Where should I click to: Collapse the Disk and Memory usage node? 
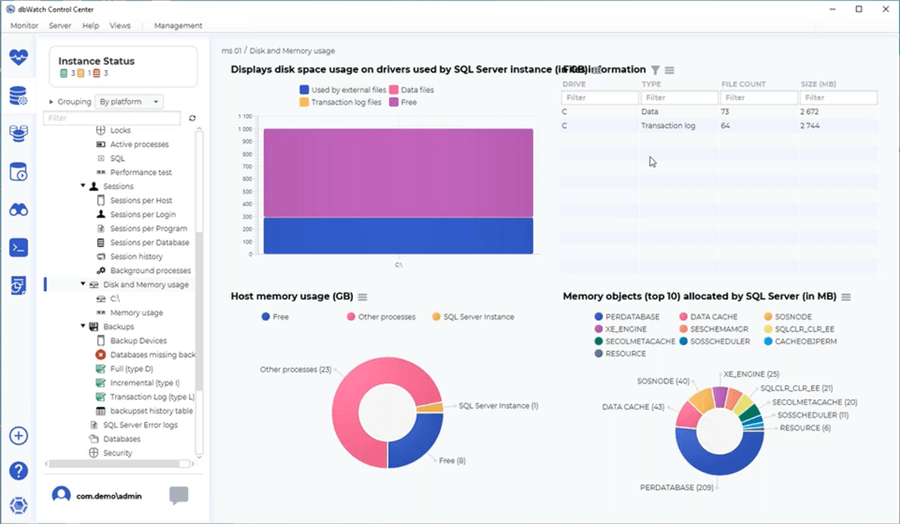[83, 284]
